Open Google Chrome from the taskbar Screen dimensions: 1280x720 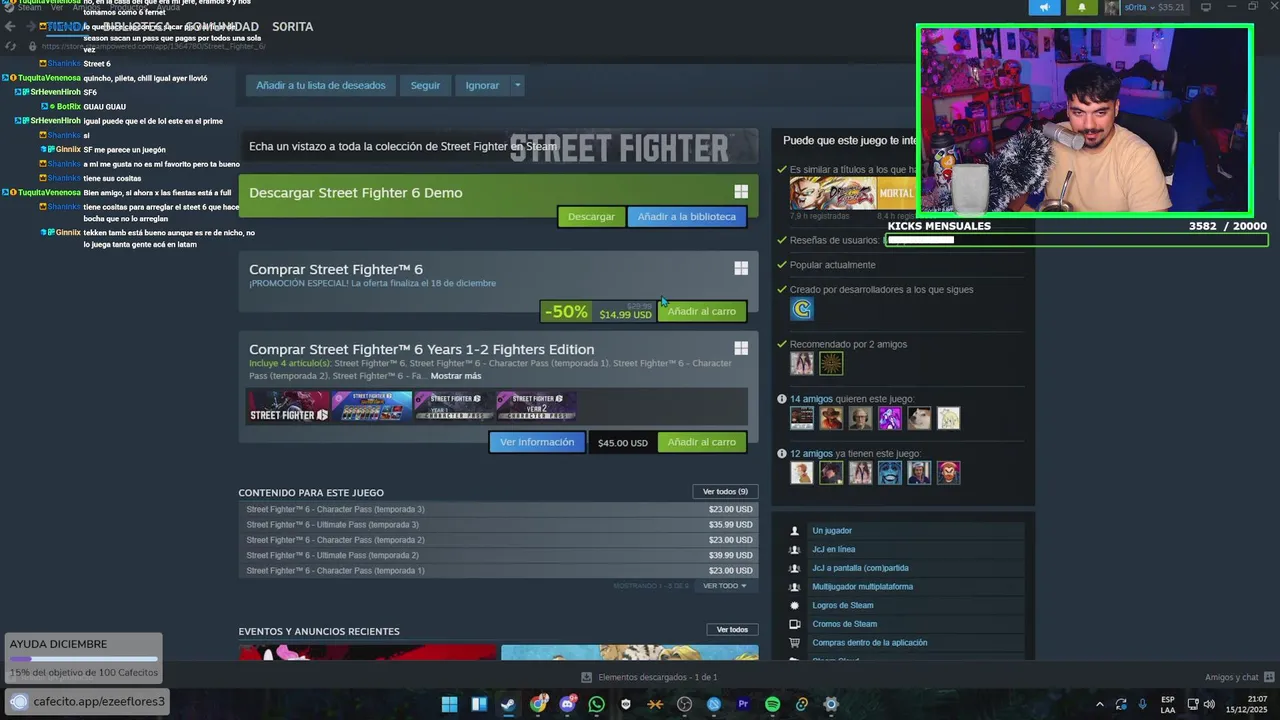[x=538, y=704]
